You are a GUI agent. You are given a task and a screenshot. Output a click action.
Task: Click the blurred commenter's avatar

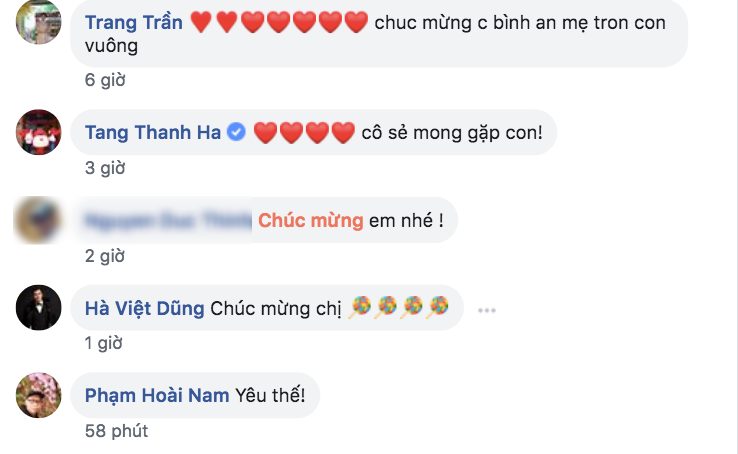38,220
